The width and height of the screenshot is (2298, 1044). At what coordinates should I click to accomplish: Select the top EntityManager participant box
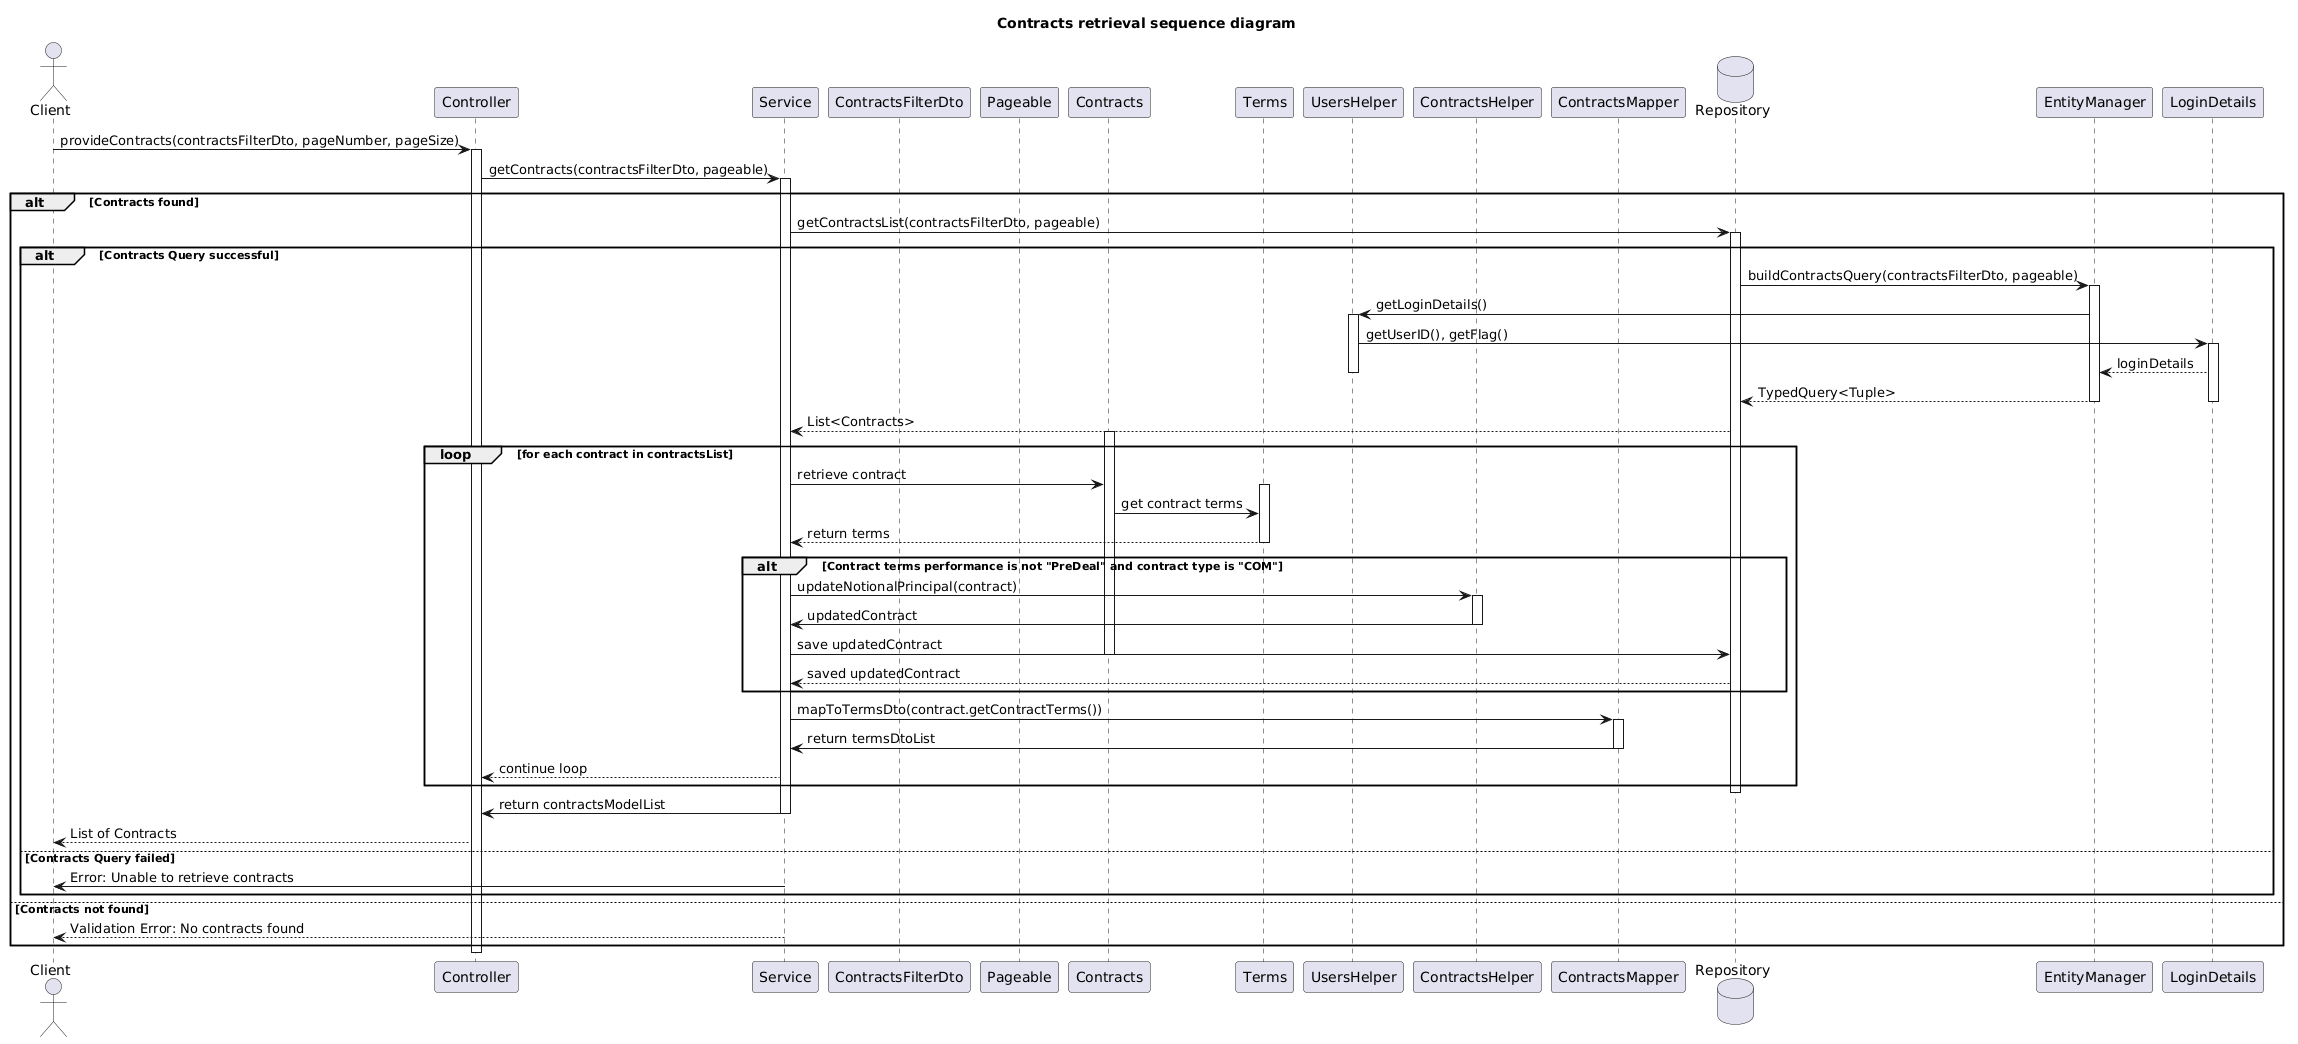[x=2094, y=102]
